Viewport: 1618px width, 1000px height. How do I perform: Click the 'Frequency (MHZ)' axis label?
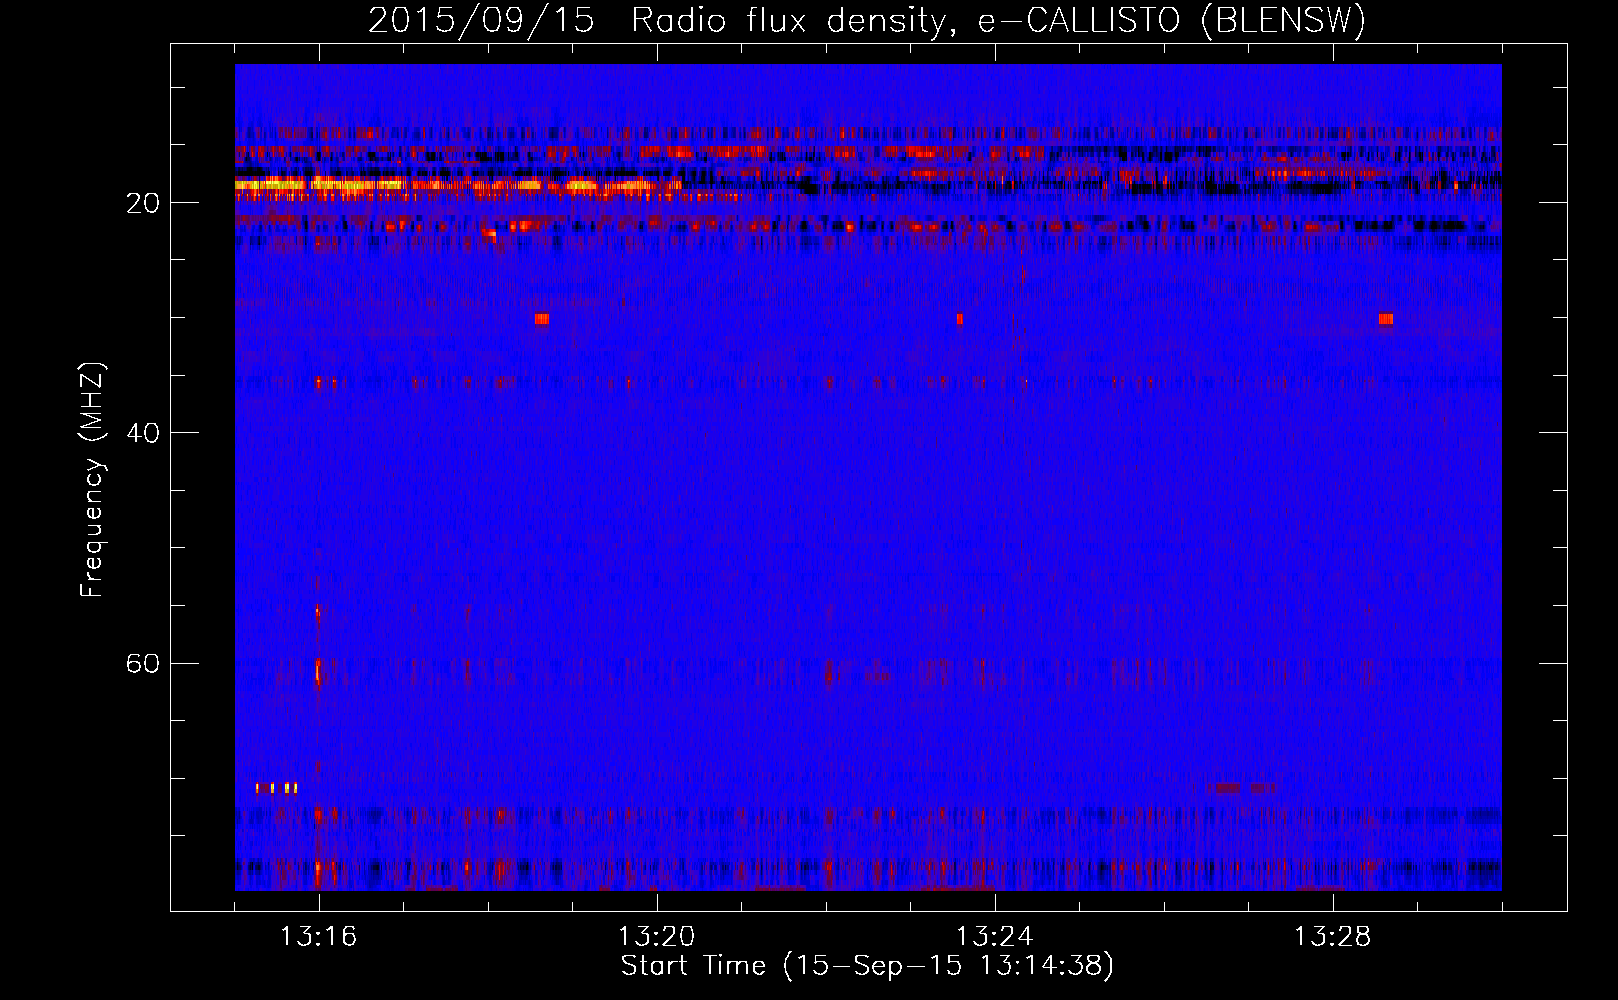[91, 480]
